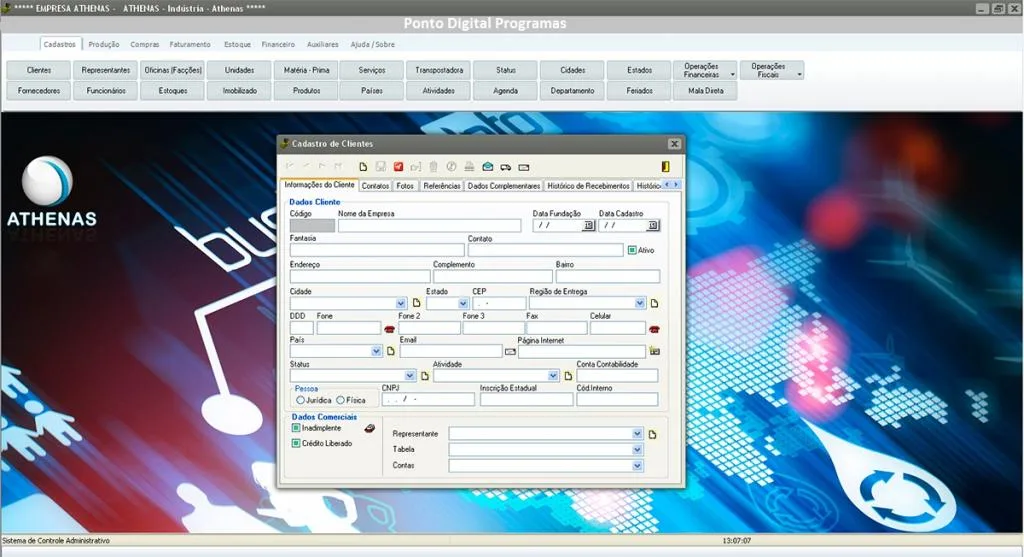
Task: Click the red cancel icon in client toolbar
Action: click(398, 167)
